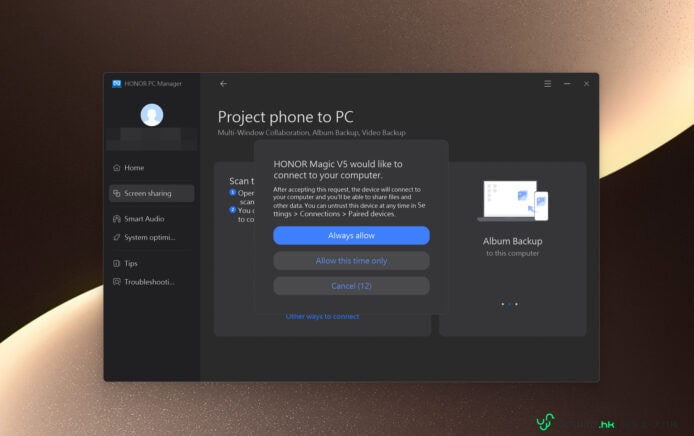The width and height of the screenshot is (694, 436).
Task: Open Smart Audio section
Action: [x=151, y=219]
